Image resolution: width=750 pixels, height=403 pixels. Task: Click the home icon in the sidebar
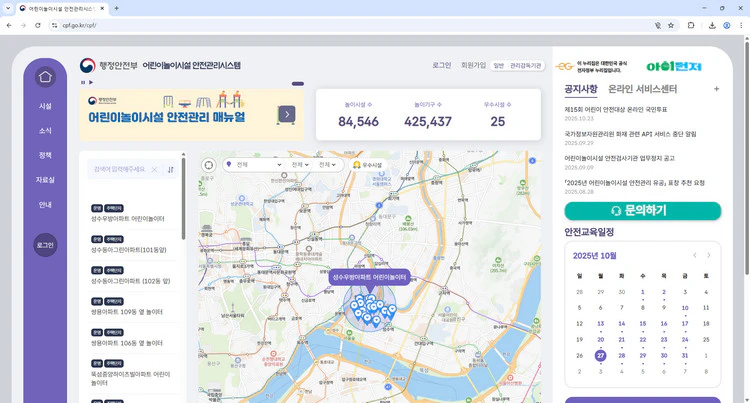click(x=45, y=77)
